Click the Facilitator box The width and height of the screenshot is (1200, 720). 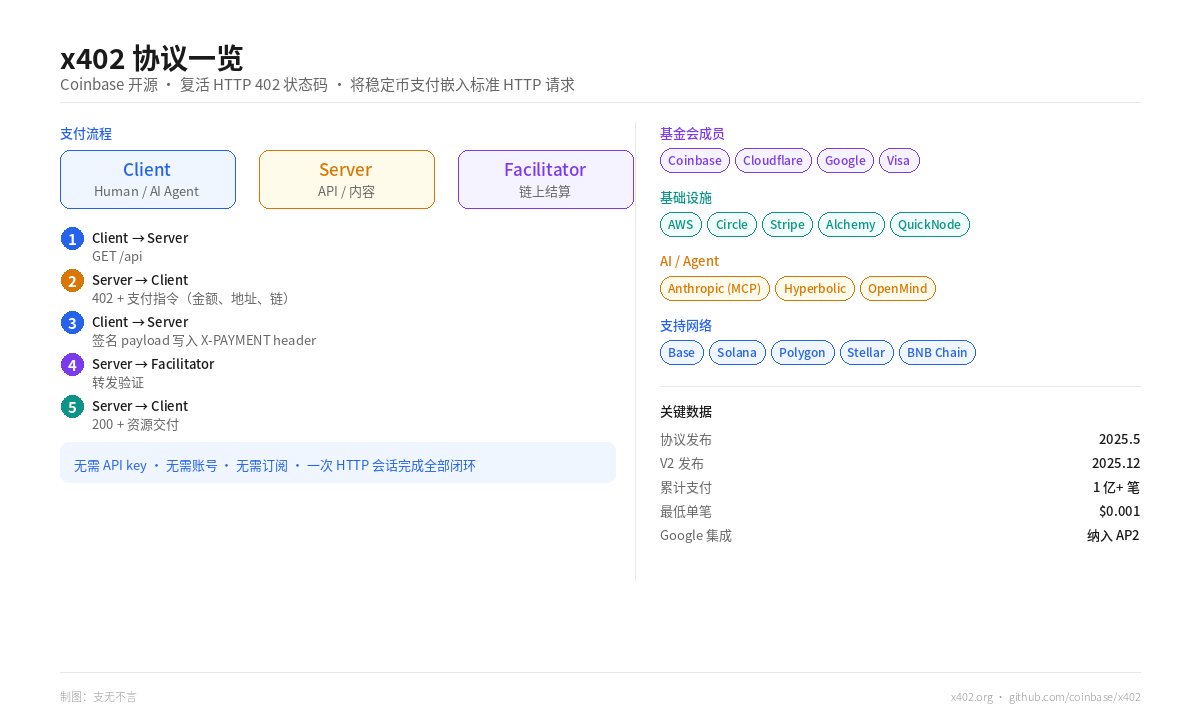point(545,179)
